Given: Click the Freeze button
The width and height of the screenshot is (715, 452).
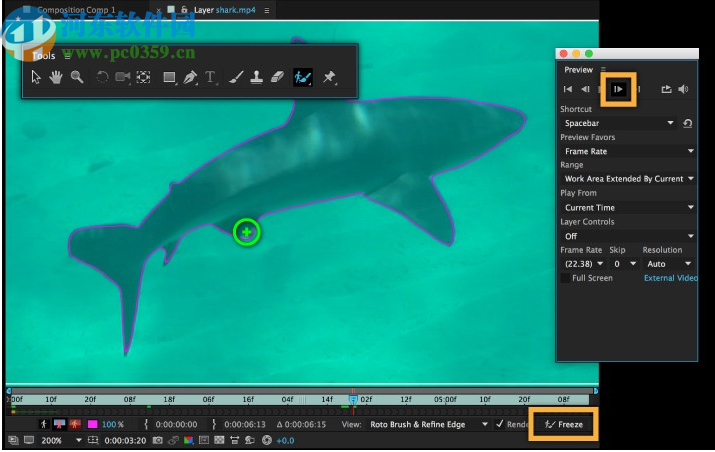Looking at the screenshot, I should click(564, 424).
